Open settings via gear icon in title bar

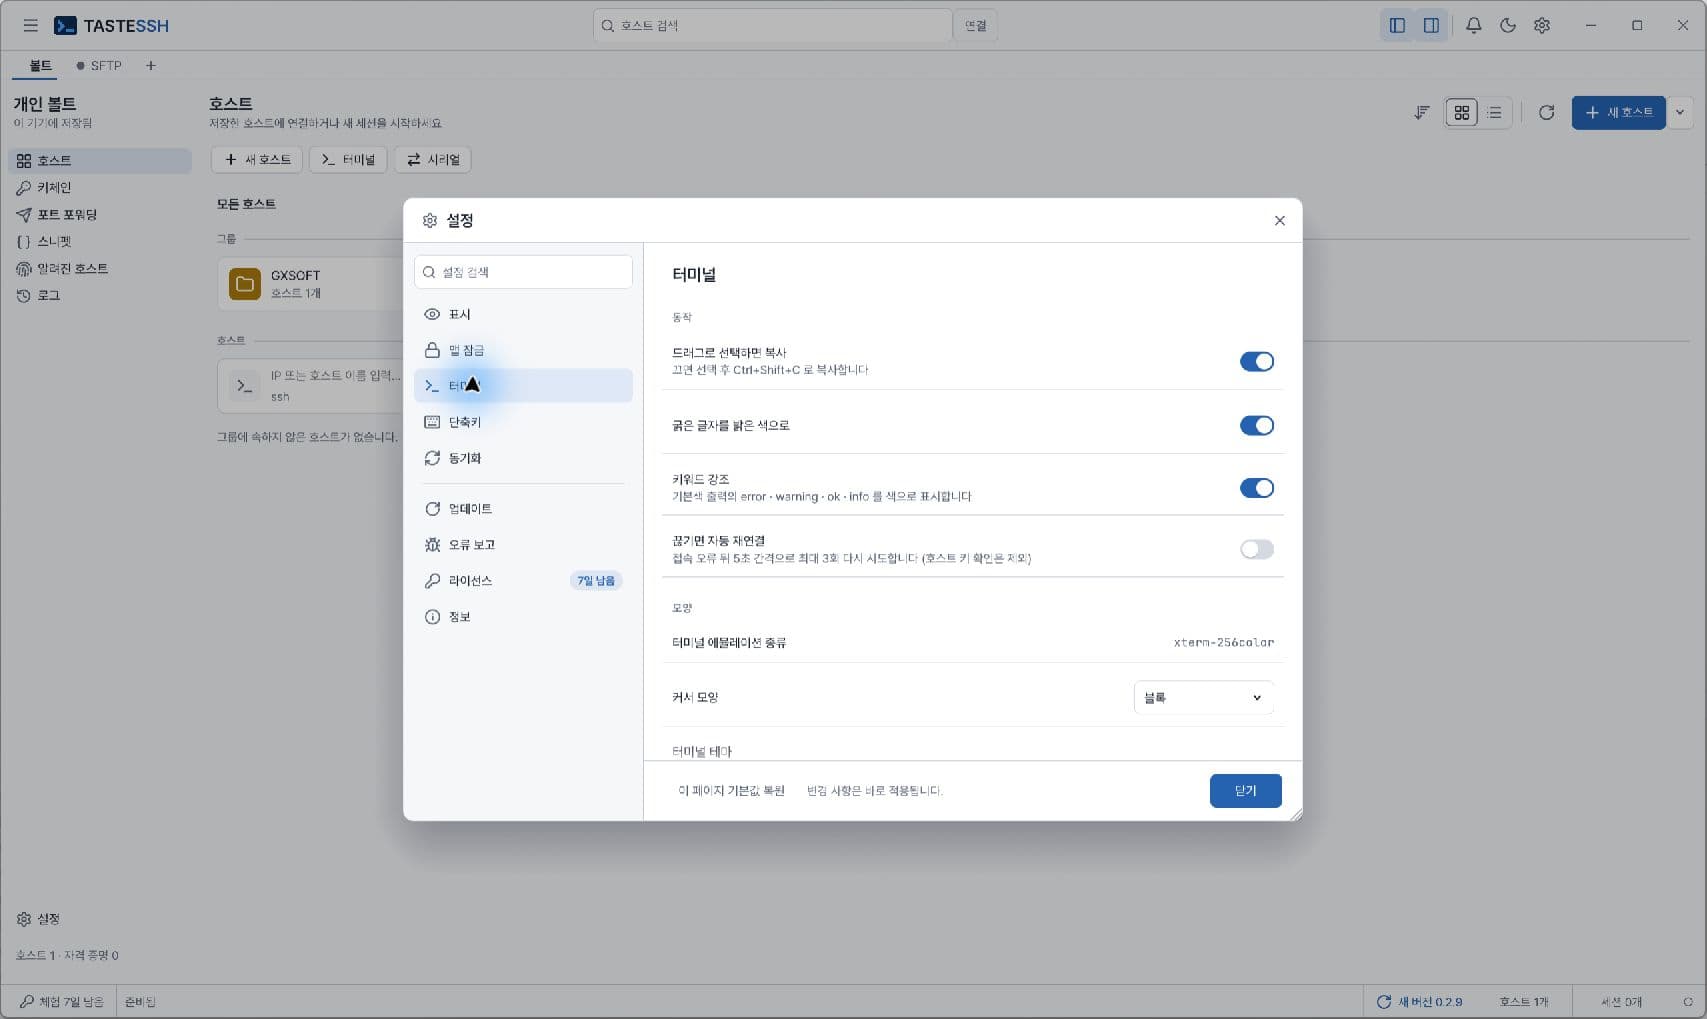click(x=1542, y=25)
